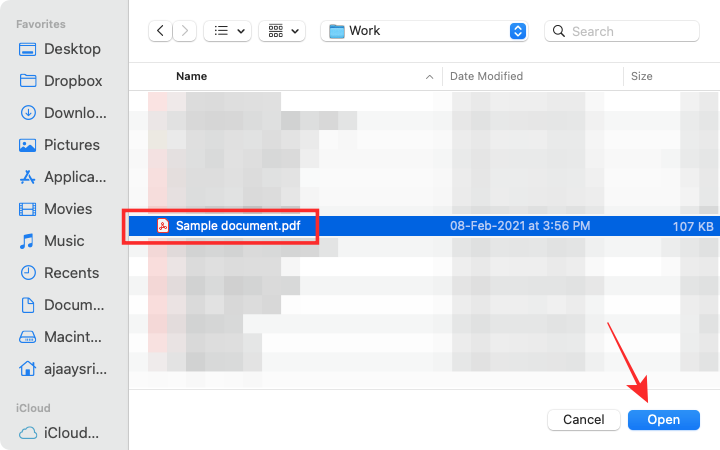Click the Downloads arrow-circle icon
Viewport: 720px width, 450px height.
(28, 113)
